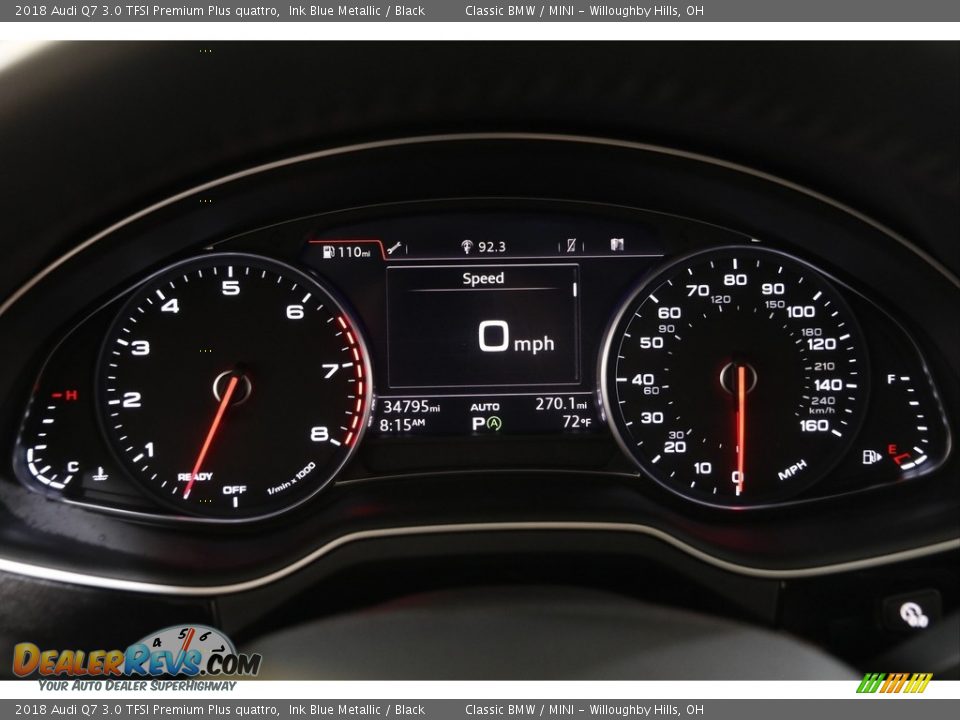
Task: Click the READY label on tachometer
Action: tap(195, 476)
